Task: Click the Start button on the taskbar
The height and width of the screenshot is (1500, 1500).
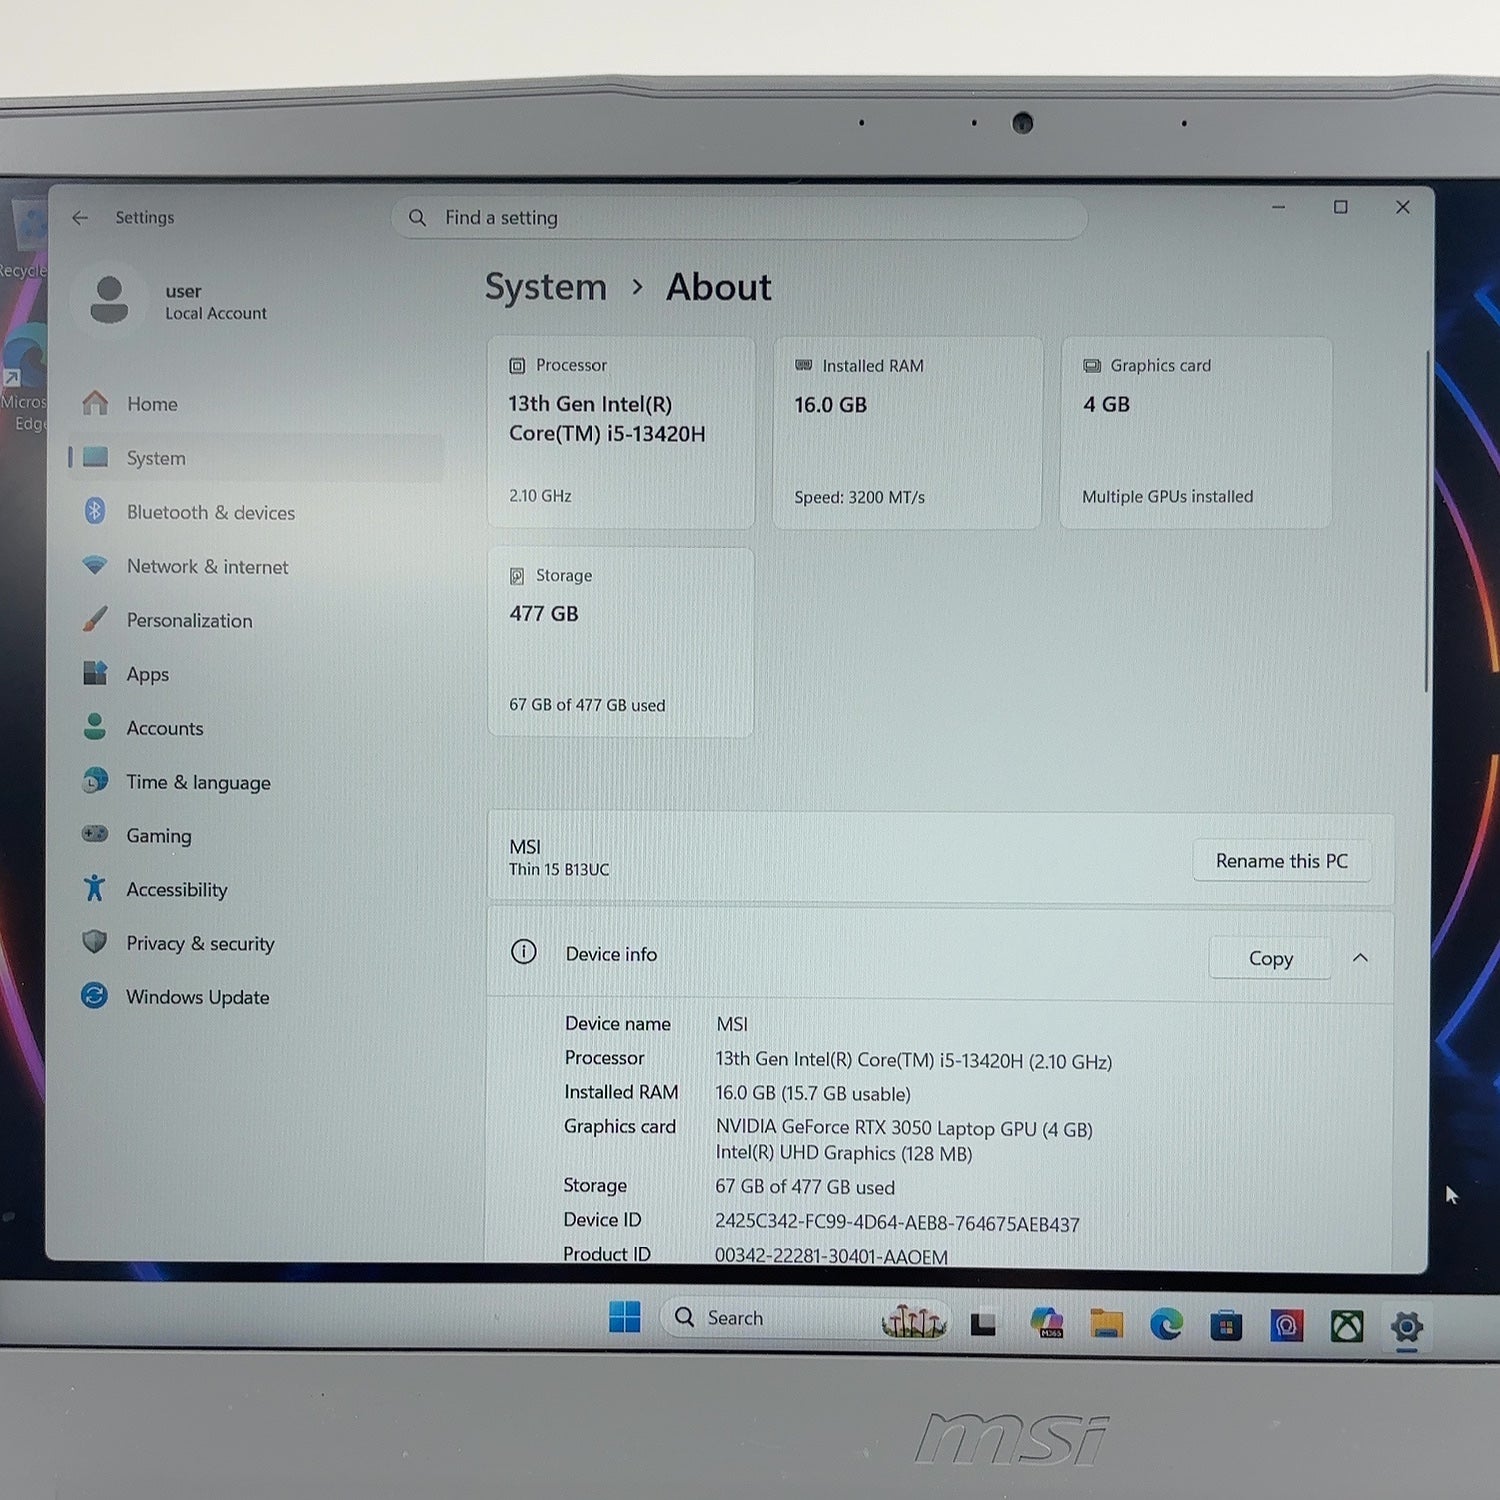Action: [x=625, y=1317]
